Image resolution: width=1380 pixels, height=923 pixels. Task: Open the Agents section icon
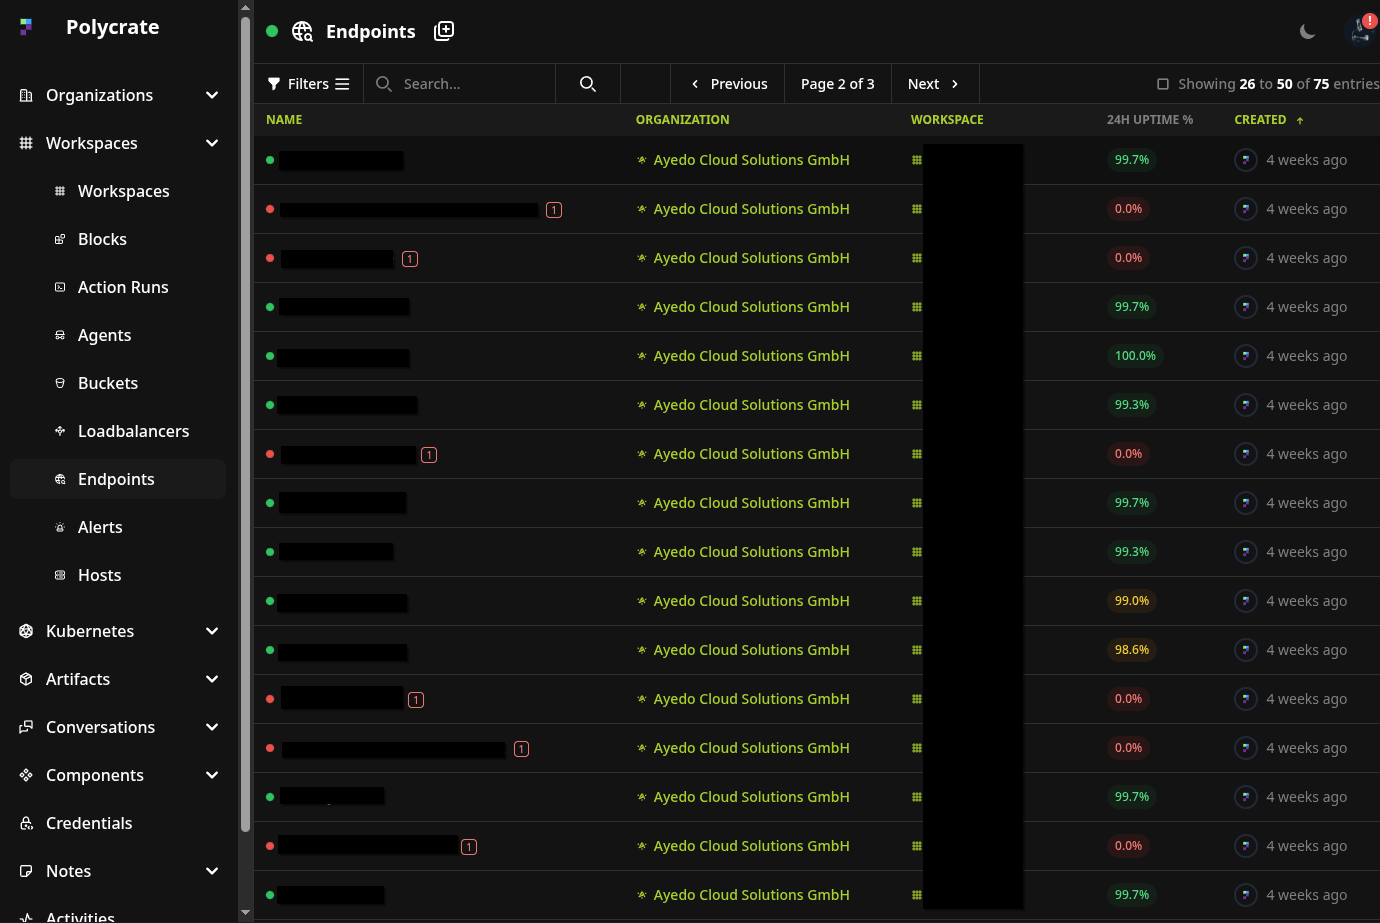[x=60, y=335]
